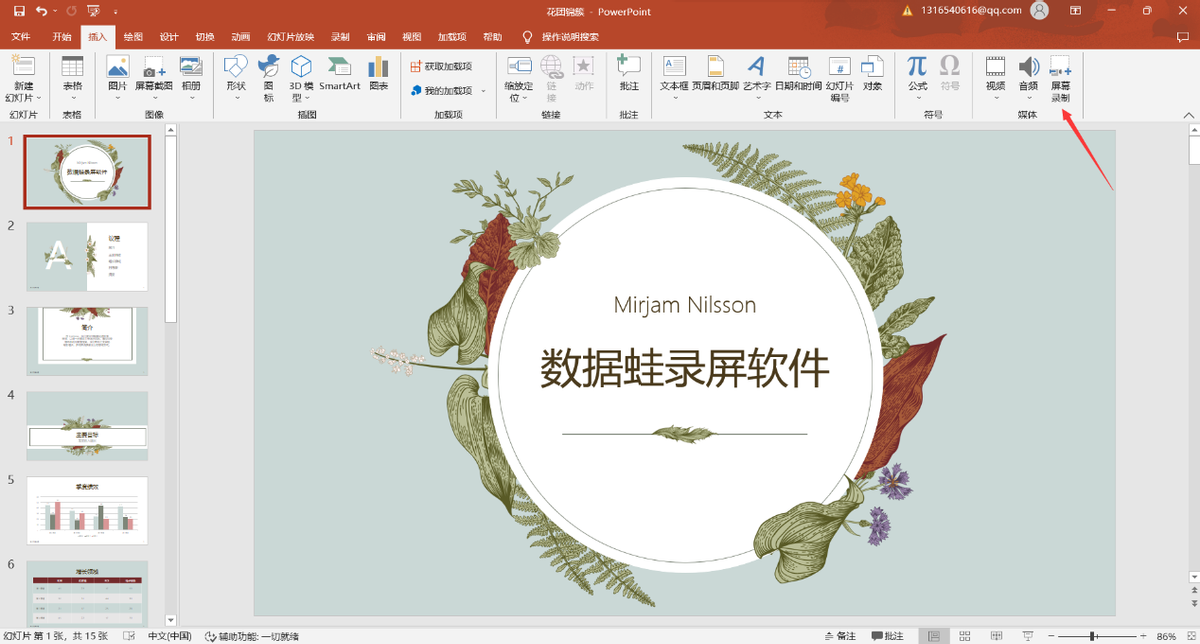Switch to the 开始 tab
The image size is (1200, 644).
[x=62, y=37]
